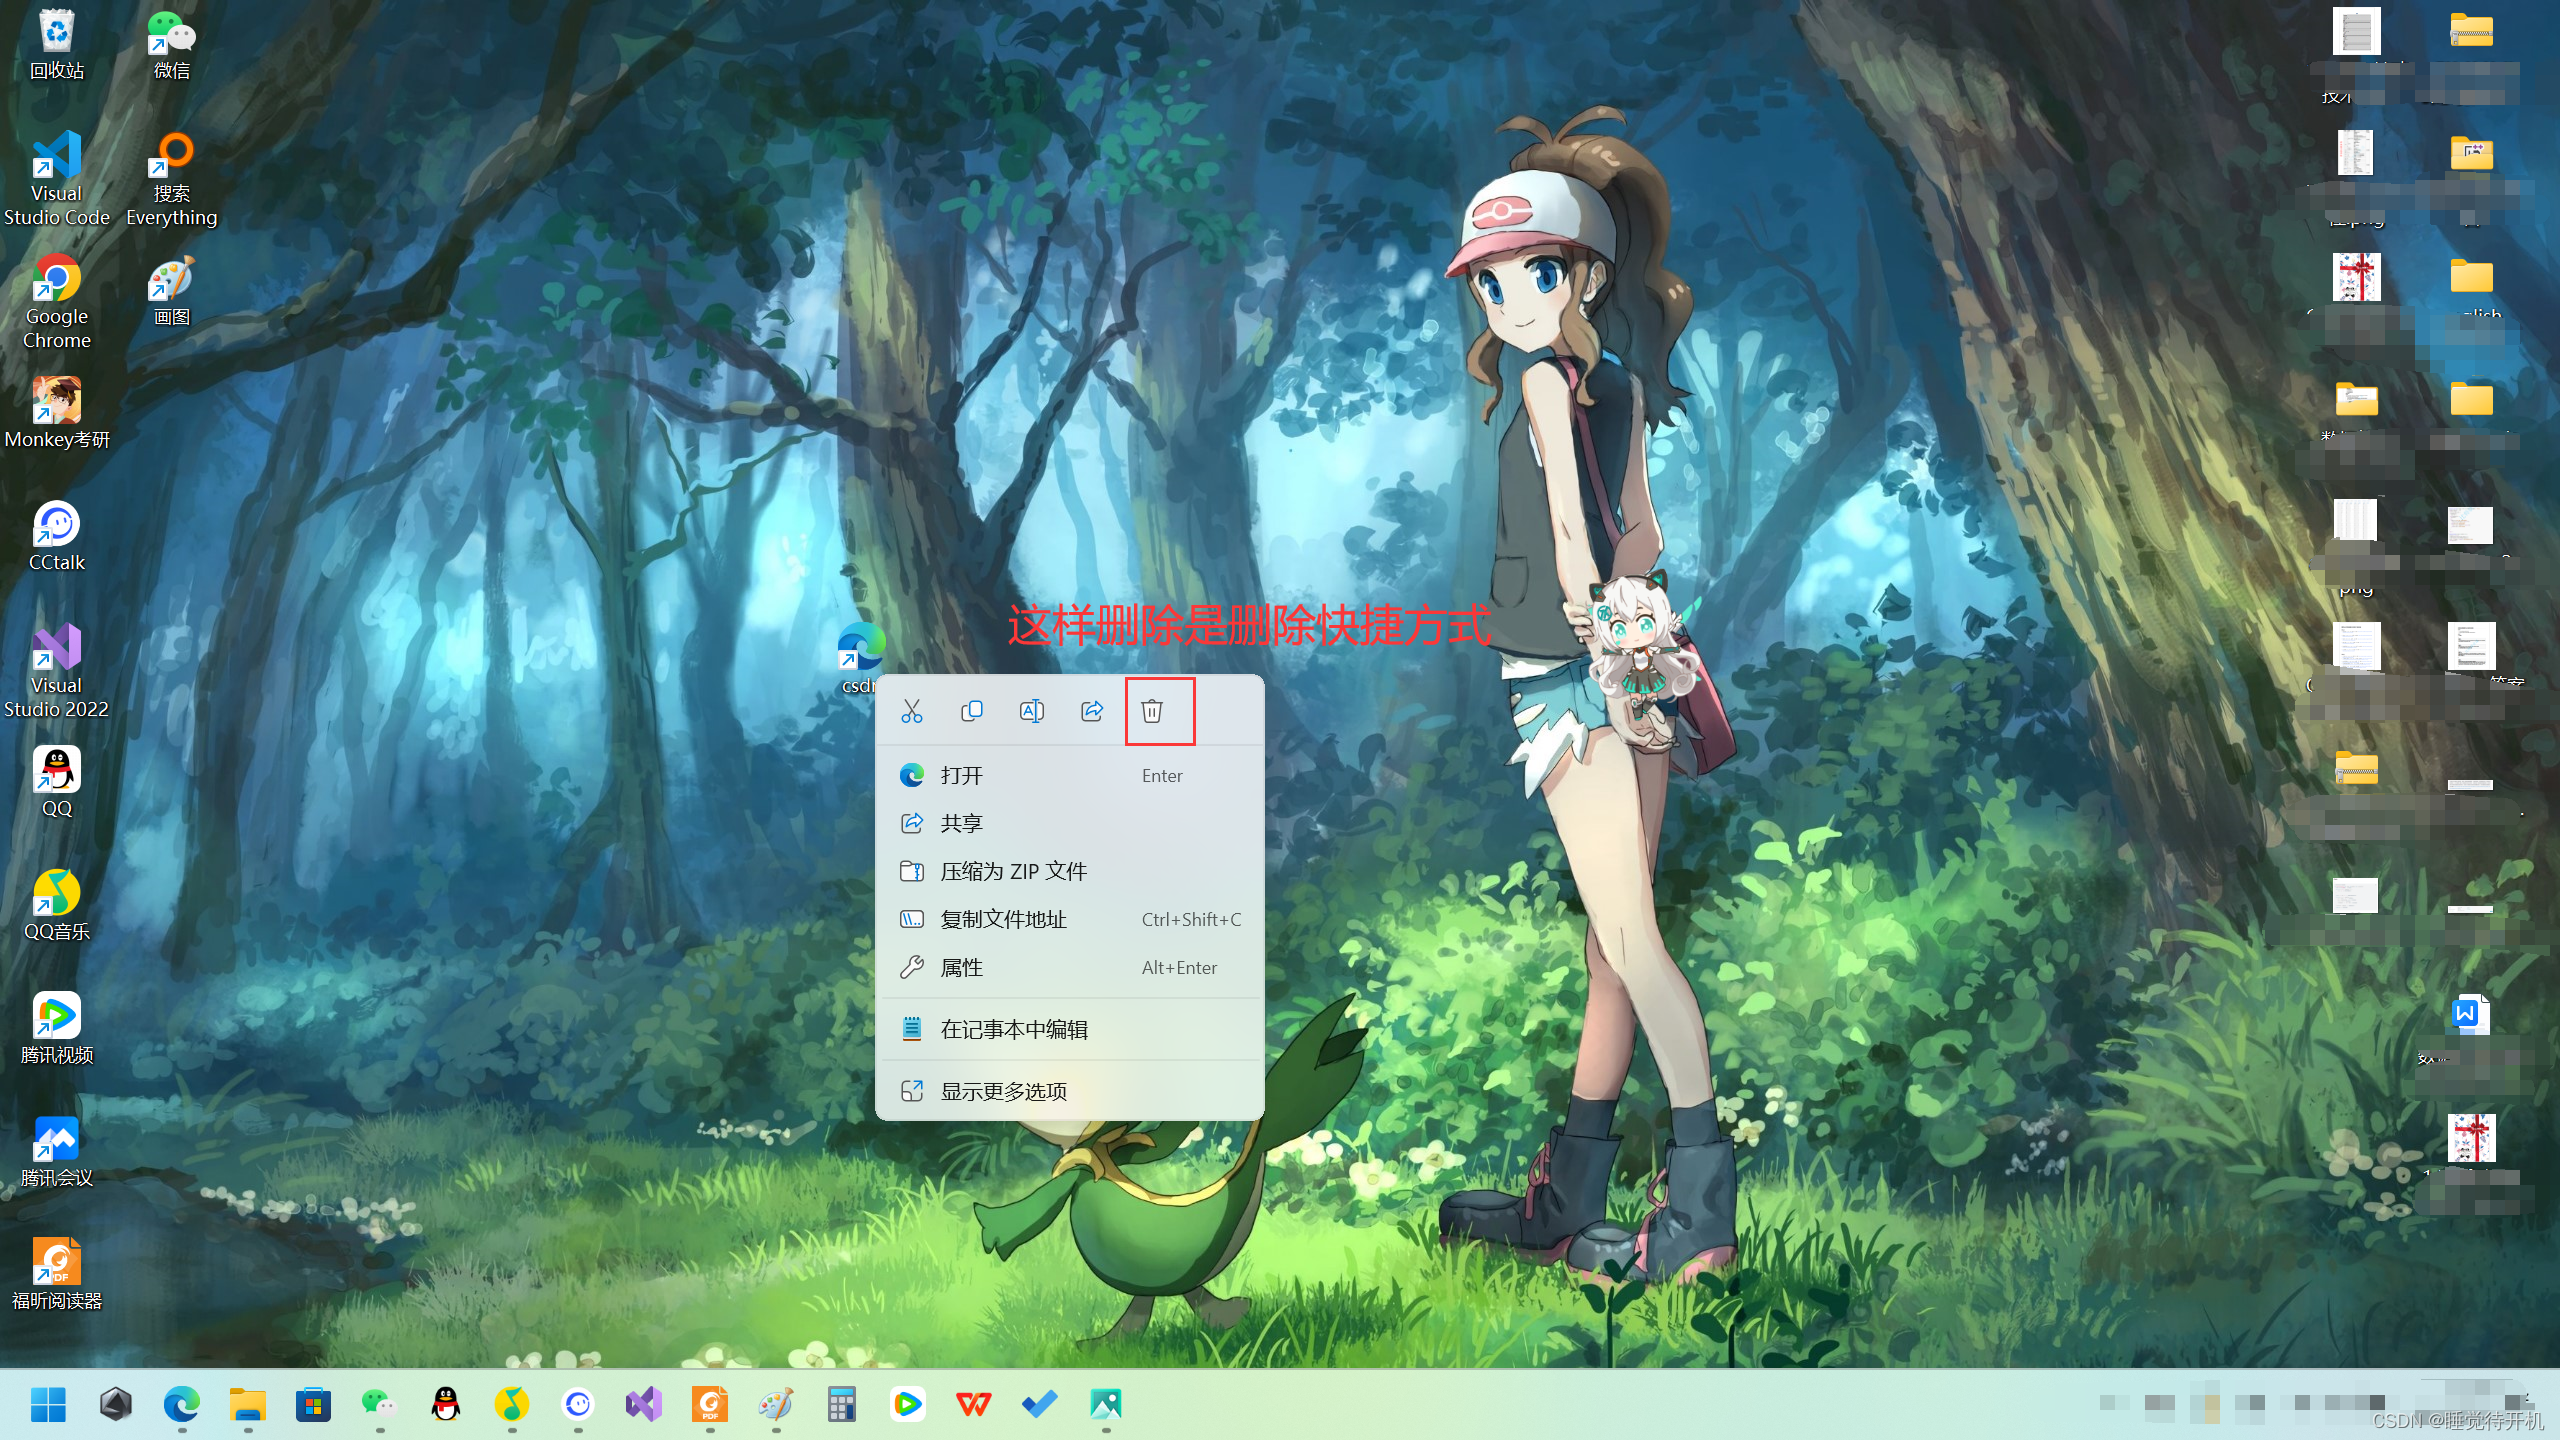The width and height of the screenshot is (2560, 1440).
Task: Open File Explorer from the taskbar
Action: [248, 1404]
